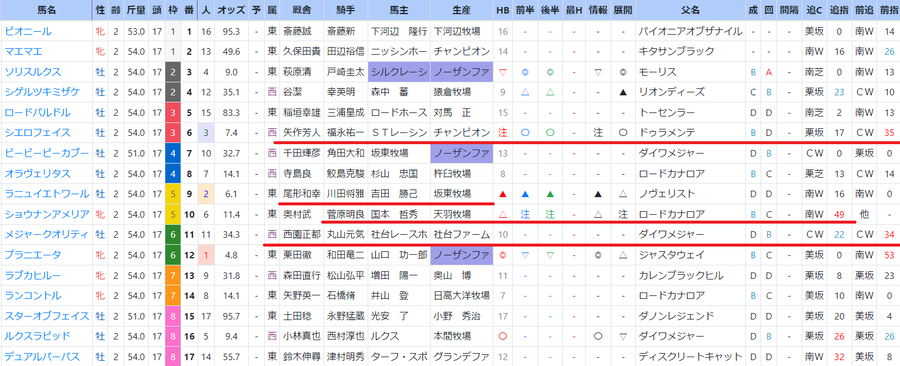Open horse link ショウナンアメリア
The height and width of the screenshot is (366, 900).
(47, 215)
